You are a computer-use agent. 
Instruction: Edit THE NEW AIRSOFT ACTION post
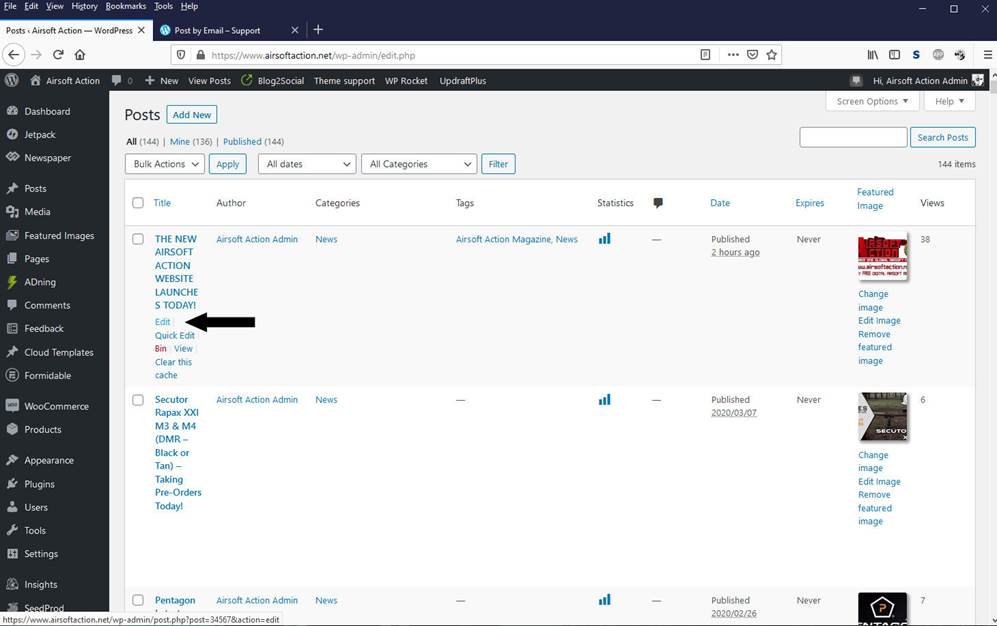pyautogui.click(x=163, y=322)
